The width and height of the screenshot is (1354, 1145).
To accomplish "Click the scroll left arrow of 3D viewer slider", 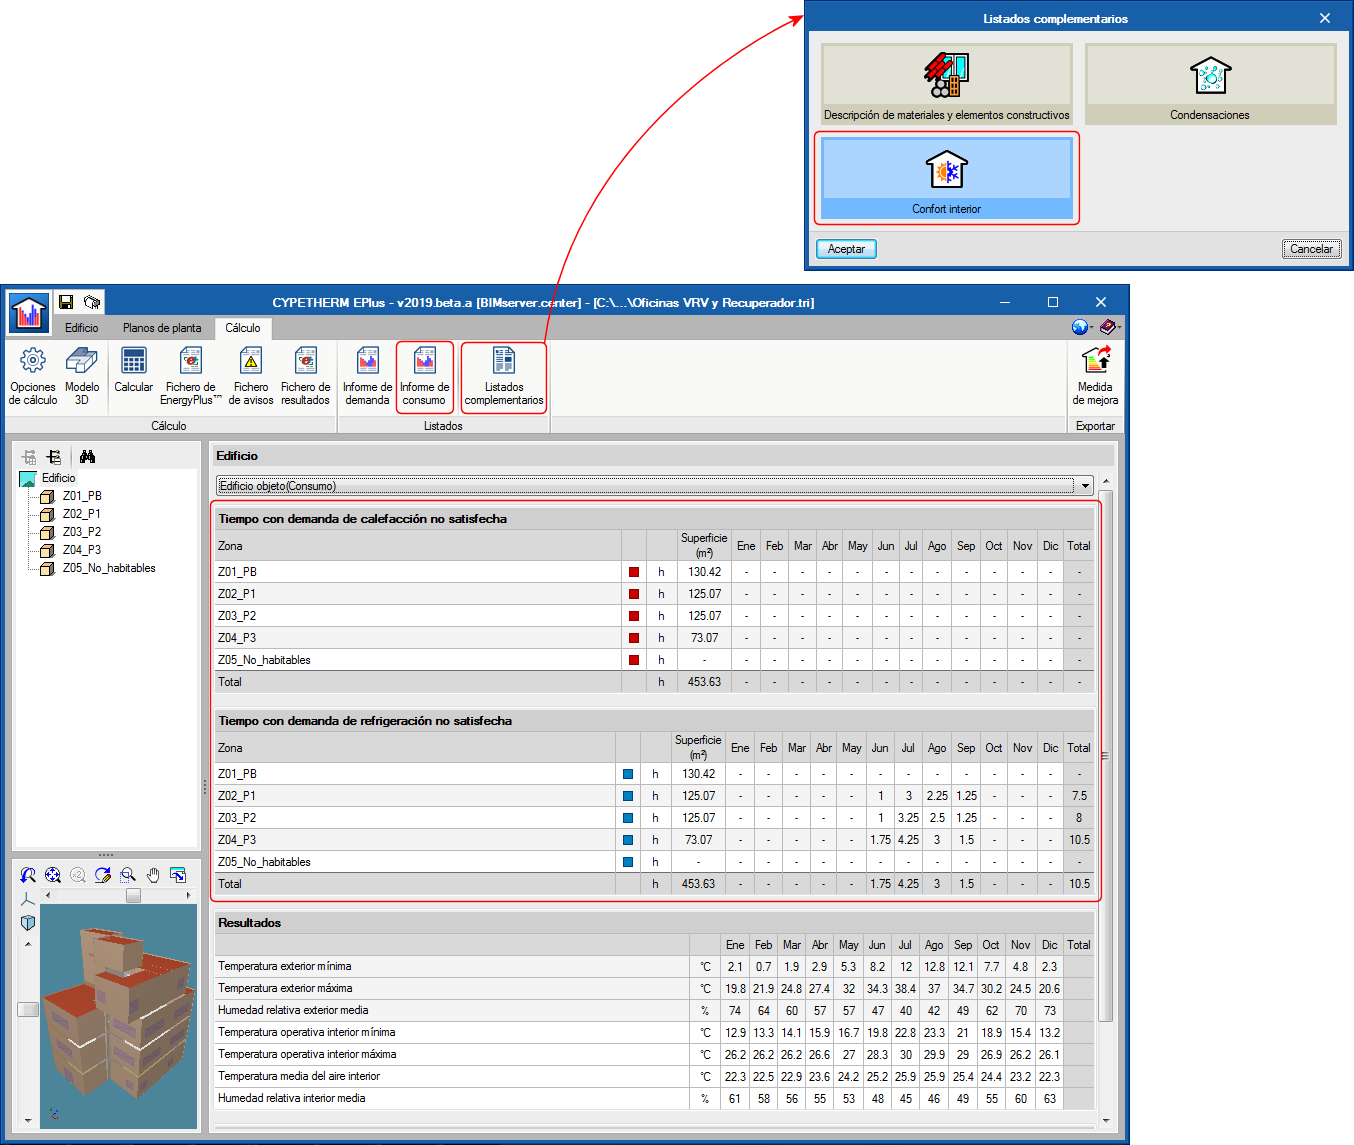I will coord(48,896).
